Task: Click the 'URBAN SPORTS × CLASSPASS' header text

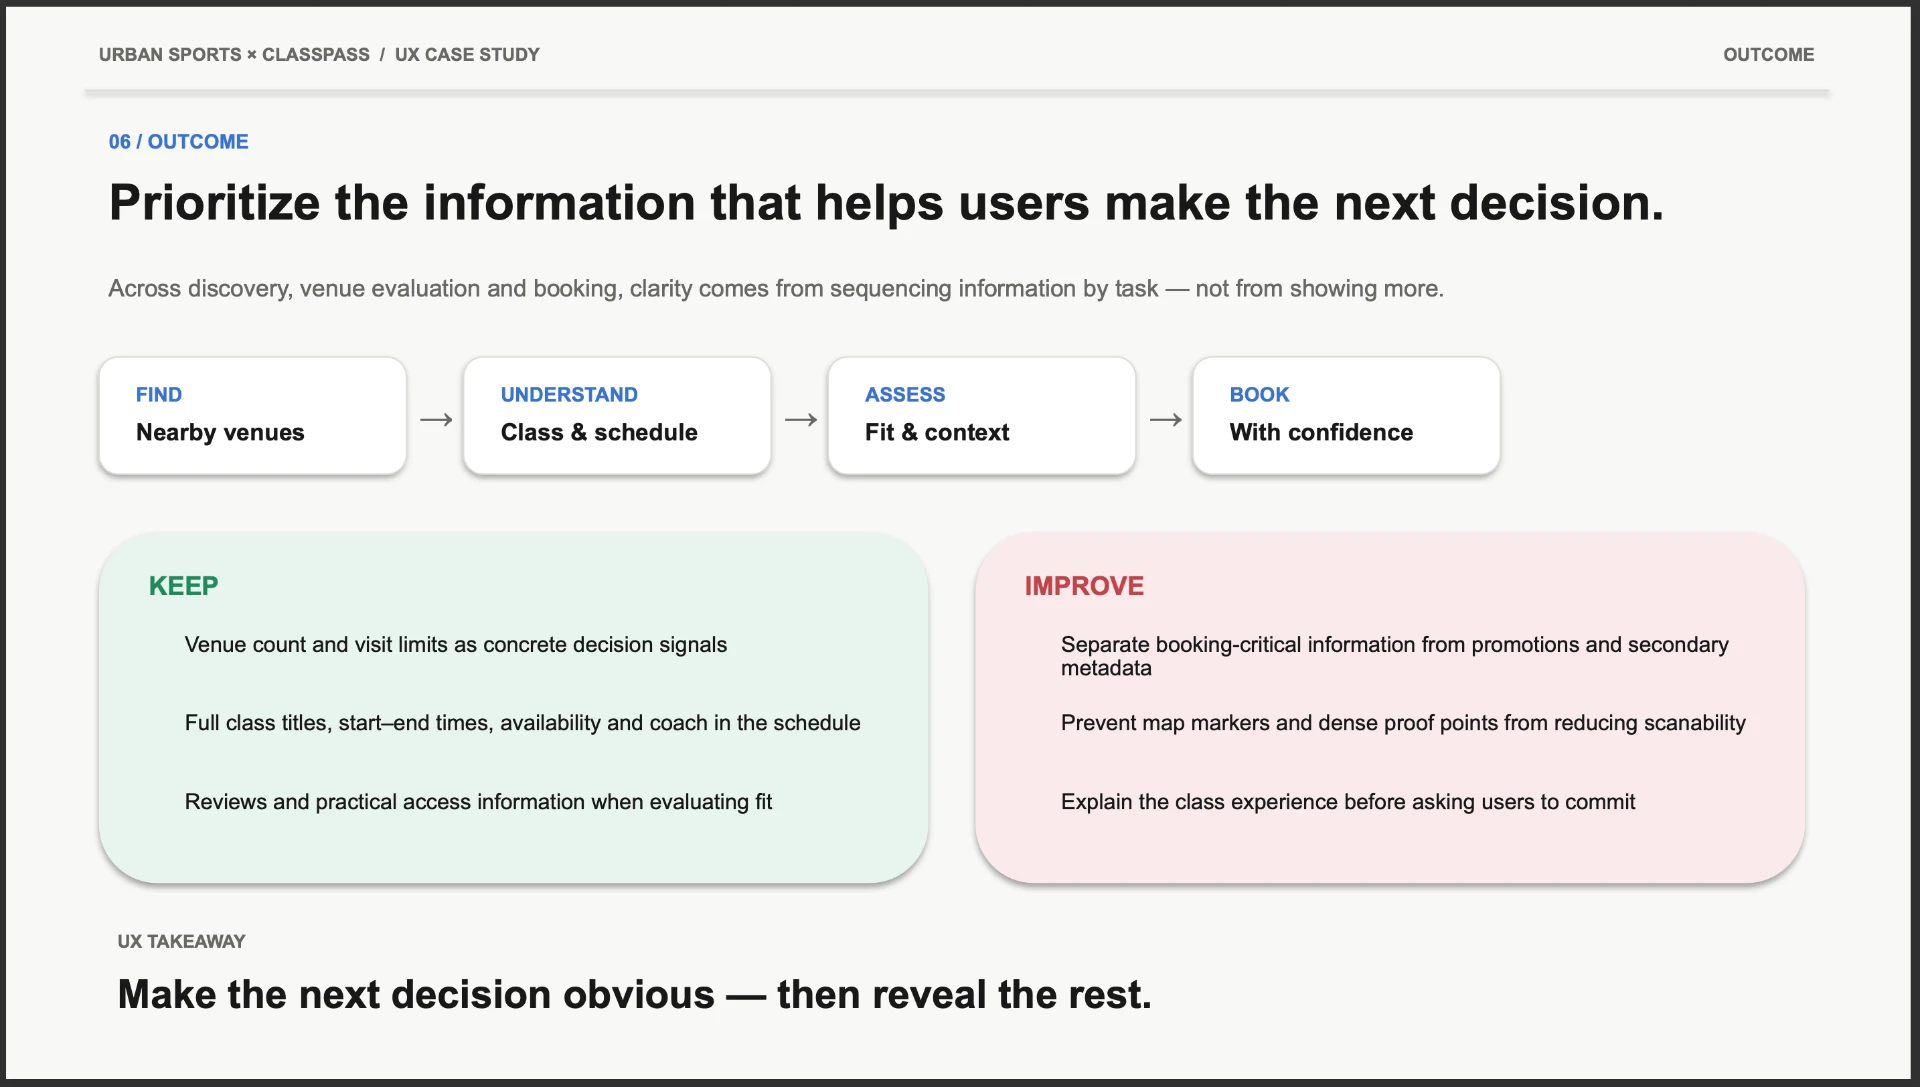Action: click(x=234, y=55)
